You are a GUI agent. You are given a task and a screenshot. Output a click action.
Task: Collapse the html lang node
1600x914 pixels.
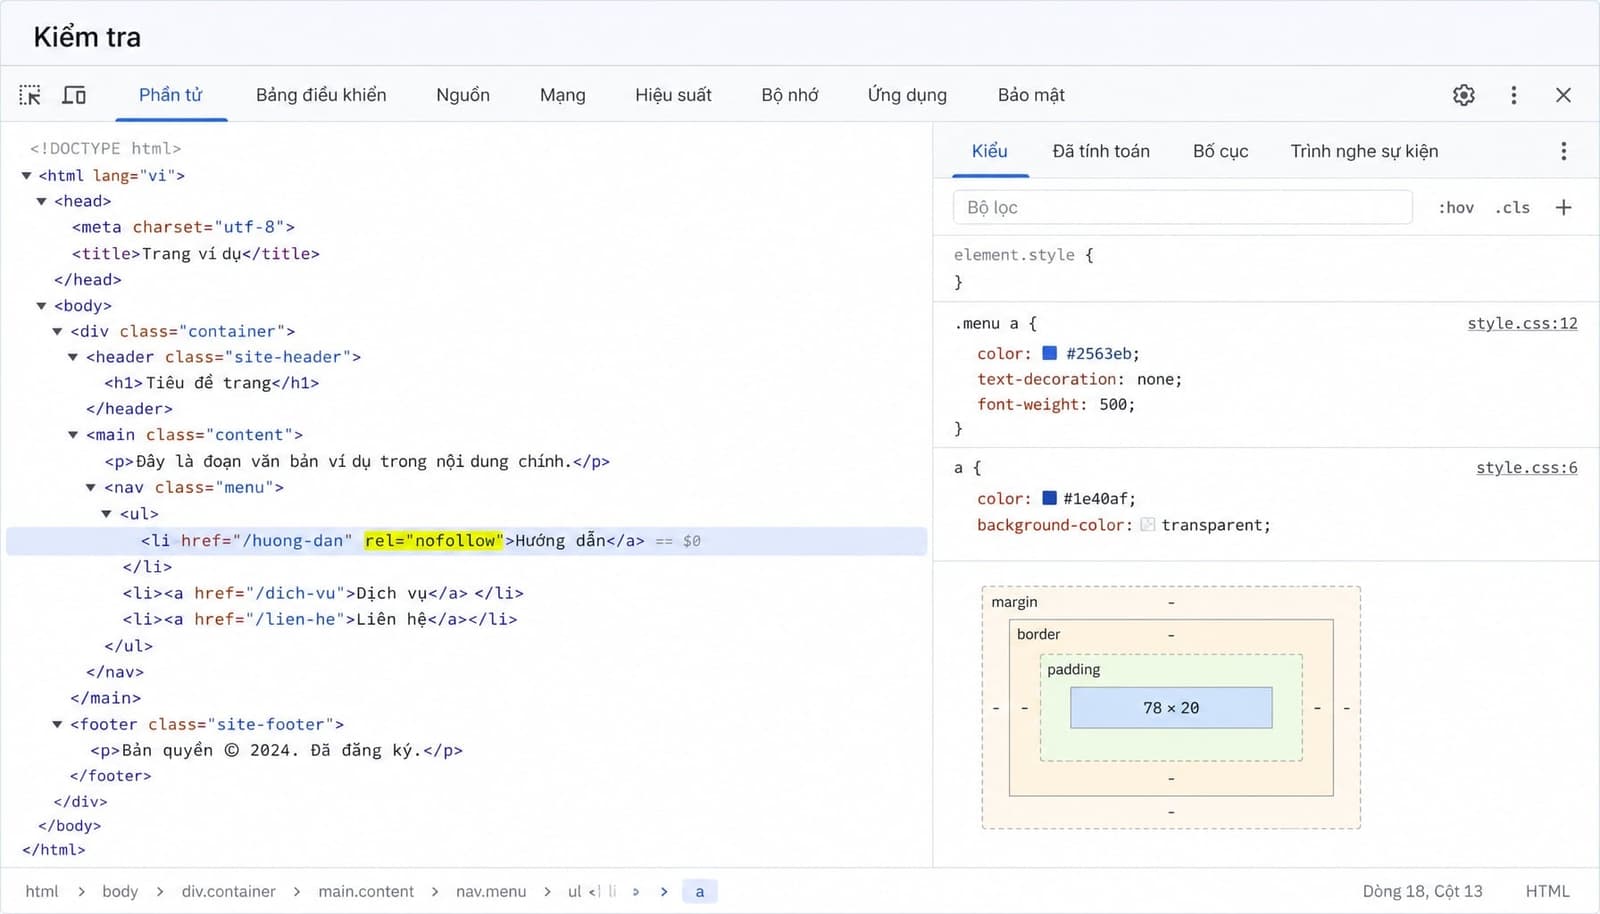point(26,175)
